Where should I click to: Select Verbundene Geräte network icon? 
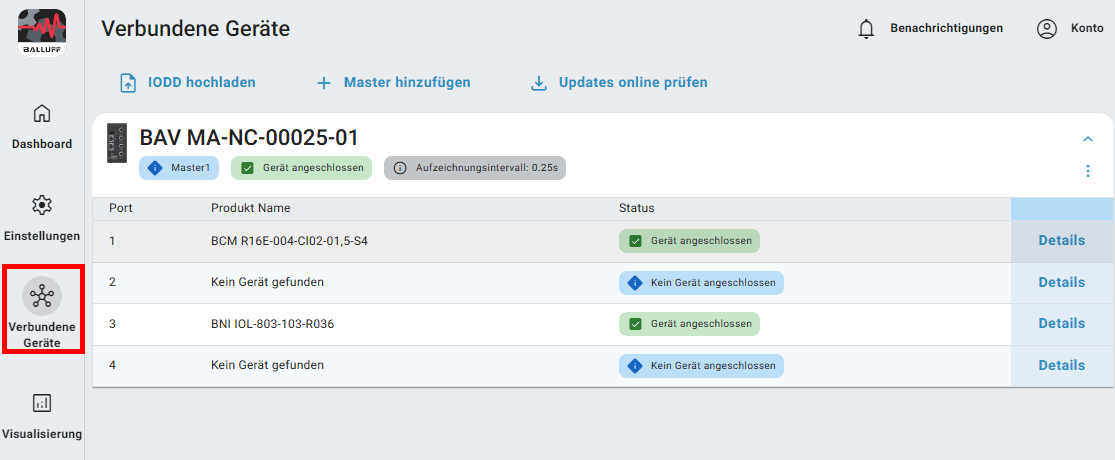point(42,296)
